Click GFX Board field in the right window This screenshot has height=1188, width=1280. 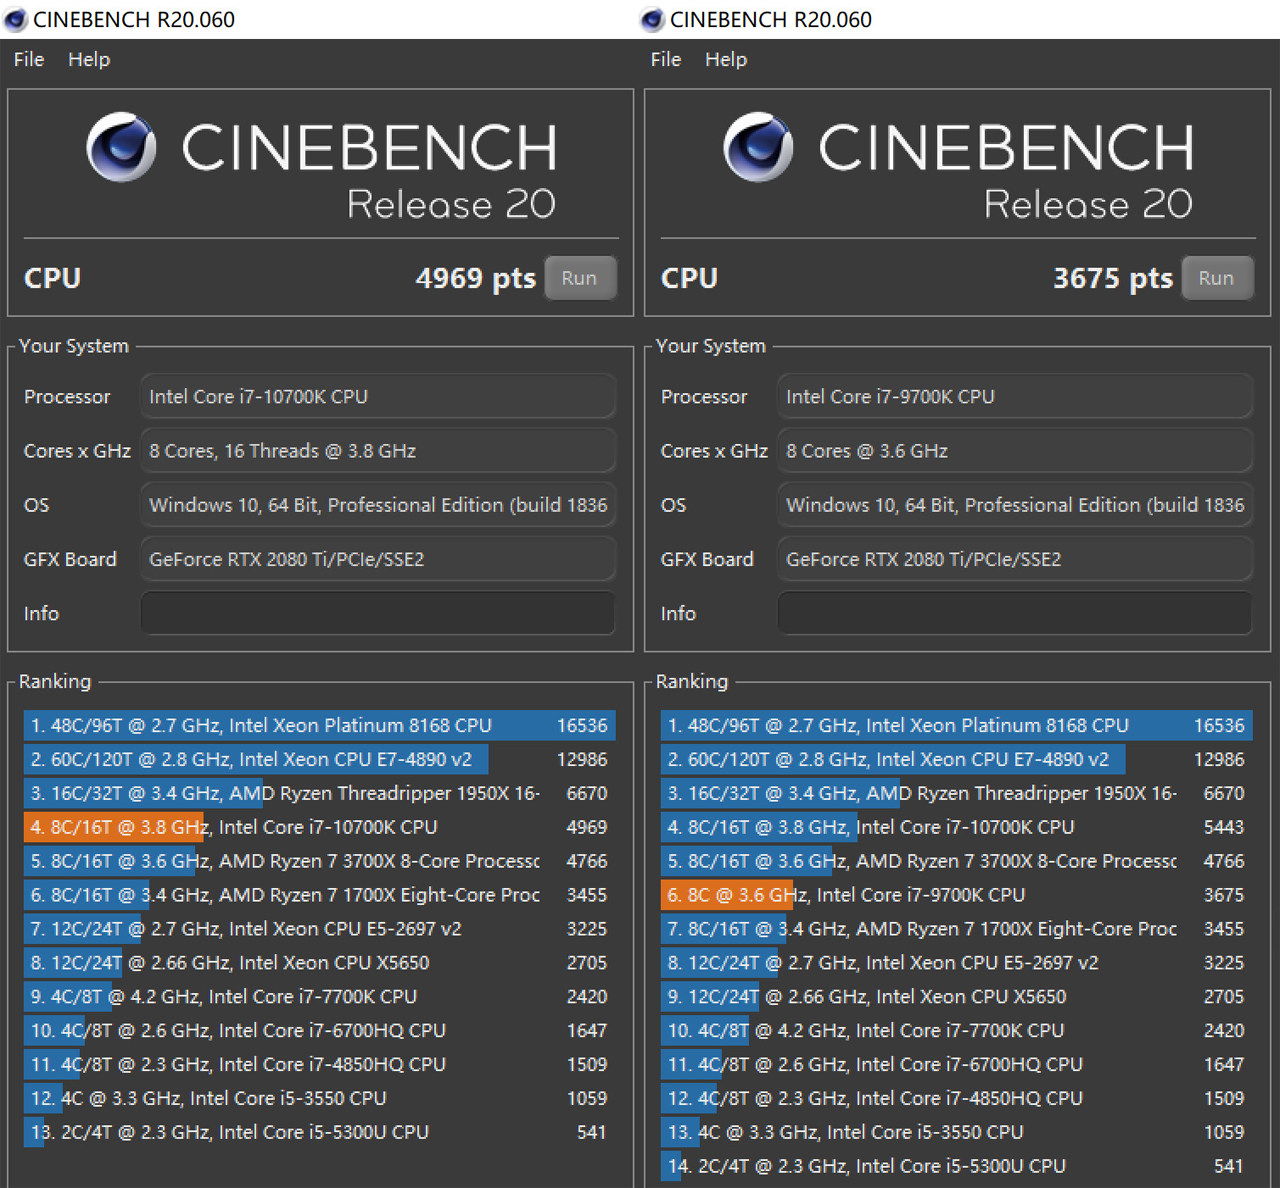(x=1014, y=559)
